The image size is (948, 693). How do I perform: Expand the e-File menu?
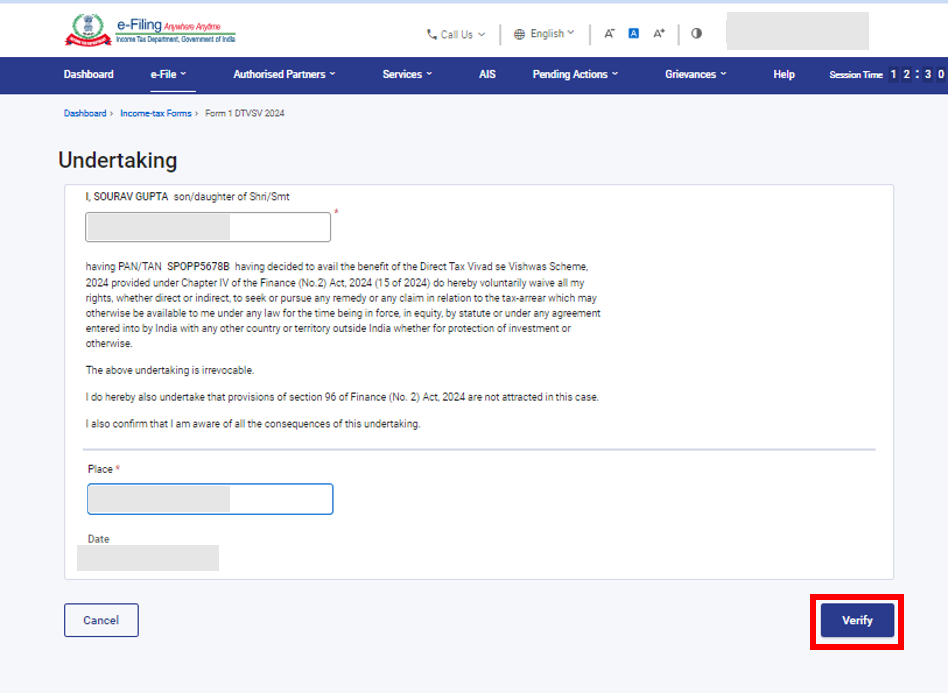tap(168, 75)
